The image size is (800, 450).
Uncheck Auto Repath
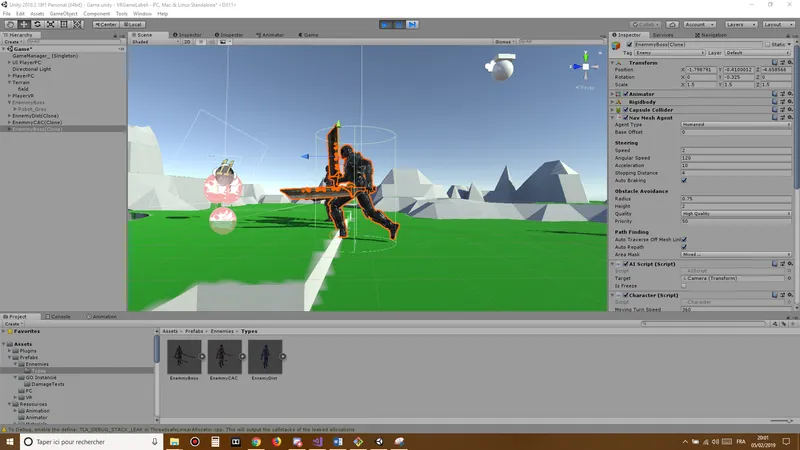tap(684, 247)
